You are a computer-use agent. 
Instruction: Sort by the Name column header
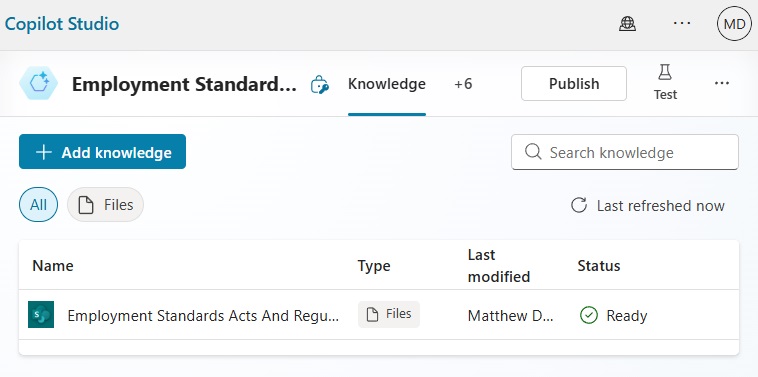coord(53,265)
